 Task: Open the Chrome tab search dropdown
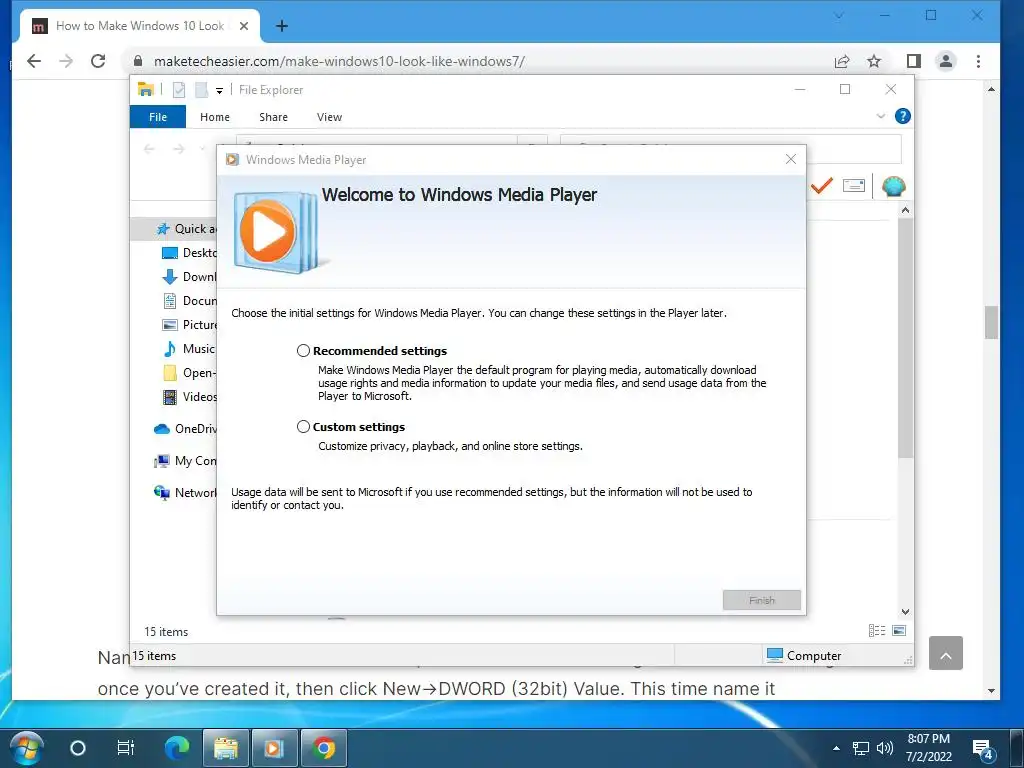pyautogui.click(x=839, y=16)
